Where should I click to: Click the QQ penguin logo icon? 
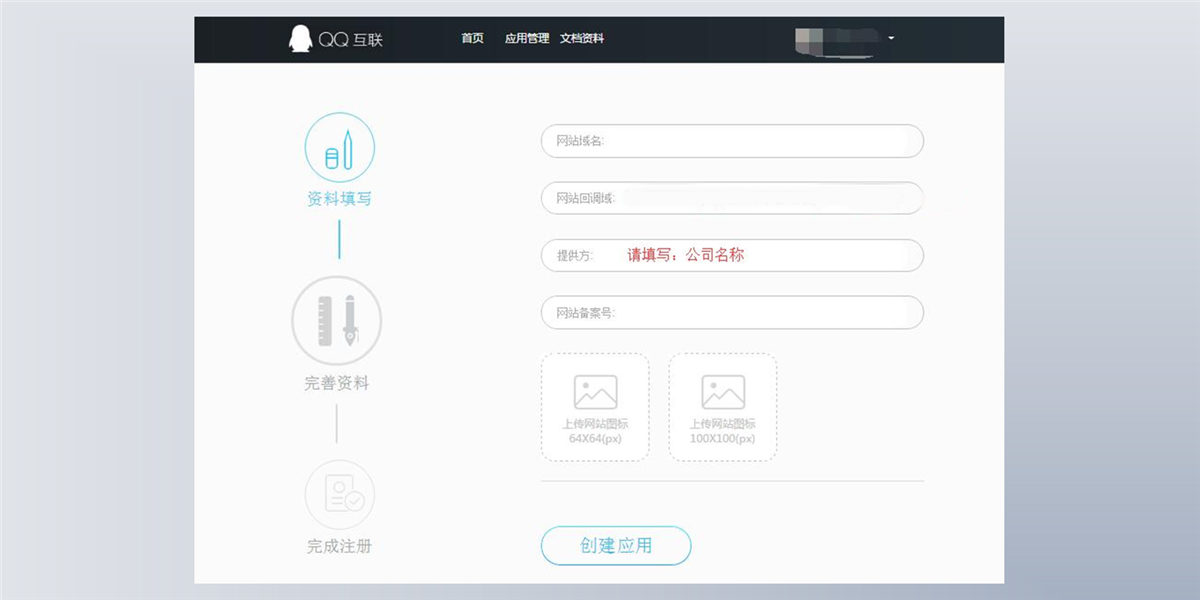(x=300, y=39)
